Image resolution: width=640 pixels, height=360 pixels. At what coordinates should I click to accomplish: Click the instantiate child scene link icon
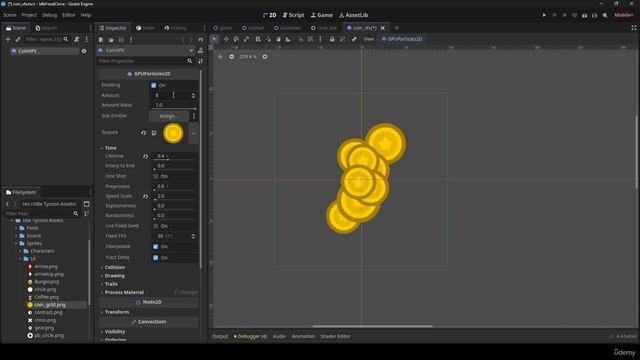click(x=18, y=39)
